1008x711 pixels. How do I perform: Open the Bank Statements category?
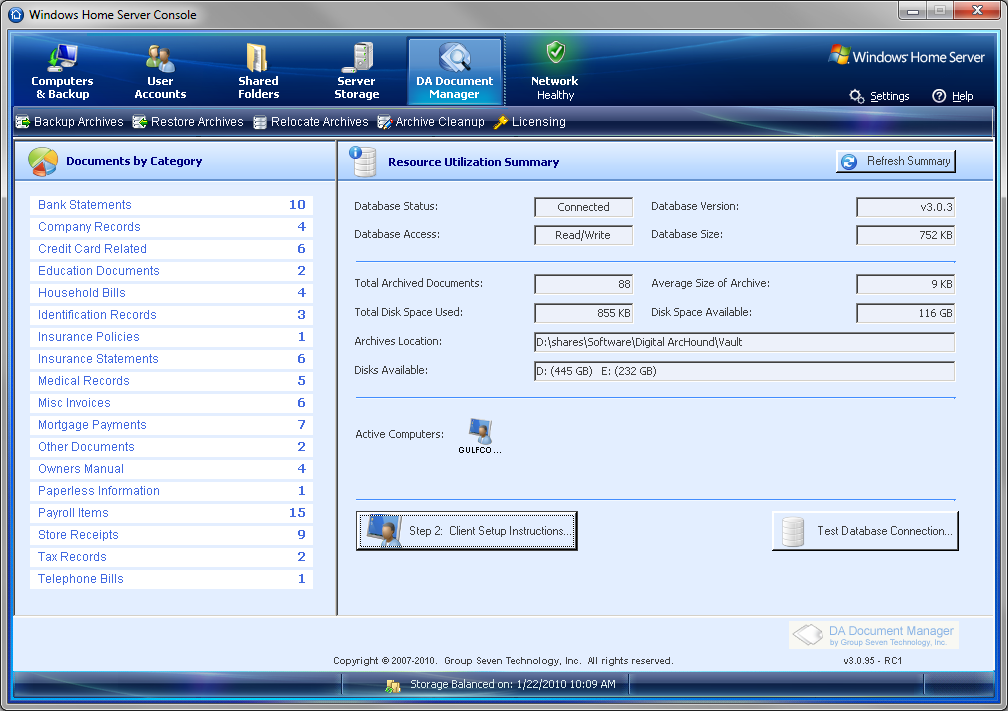172,205
